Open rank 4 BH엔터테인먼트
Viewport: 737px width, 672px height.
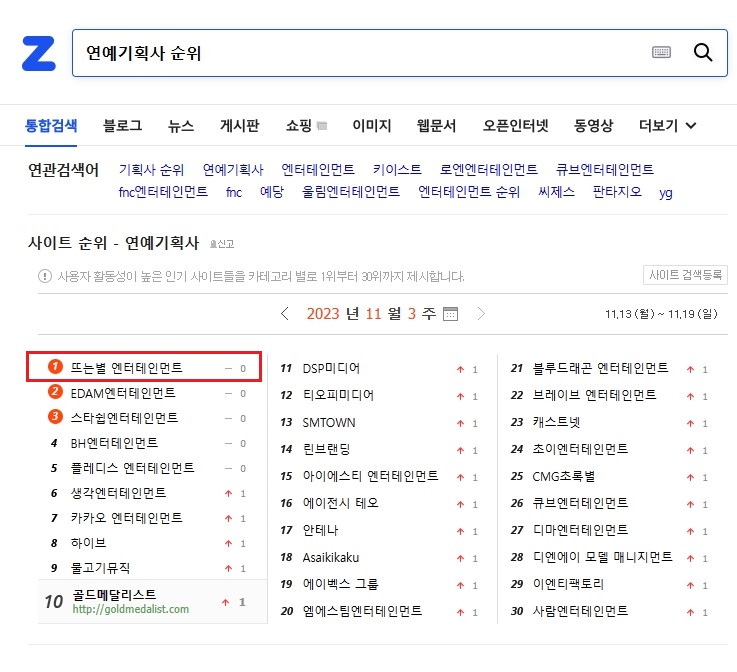[x=114, y=443]
